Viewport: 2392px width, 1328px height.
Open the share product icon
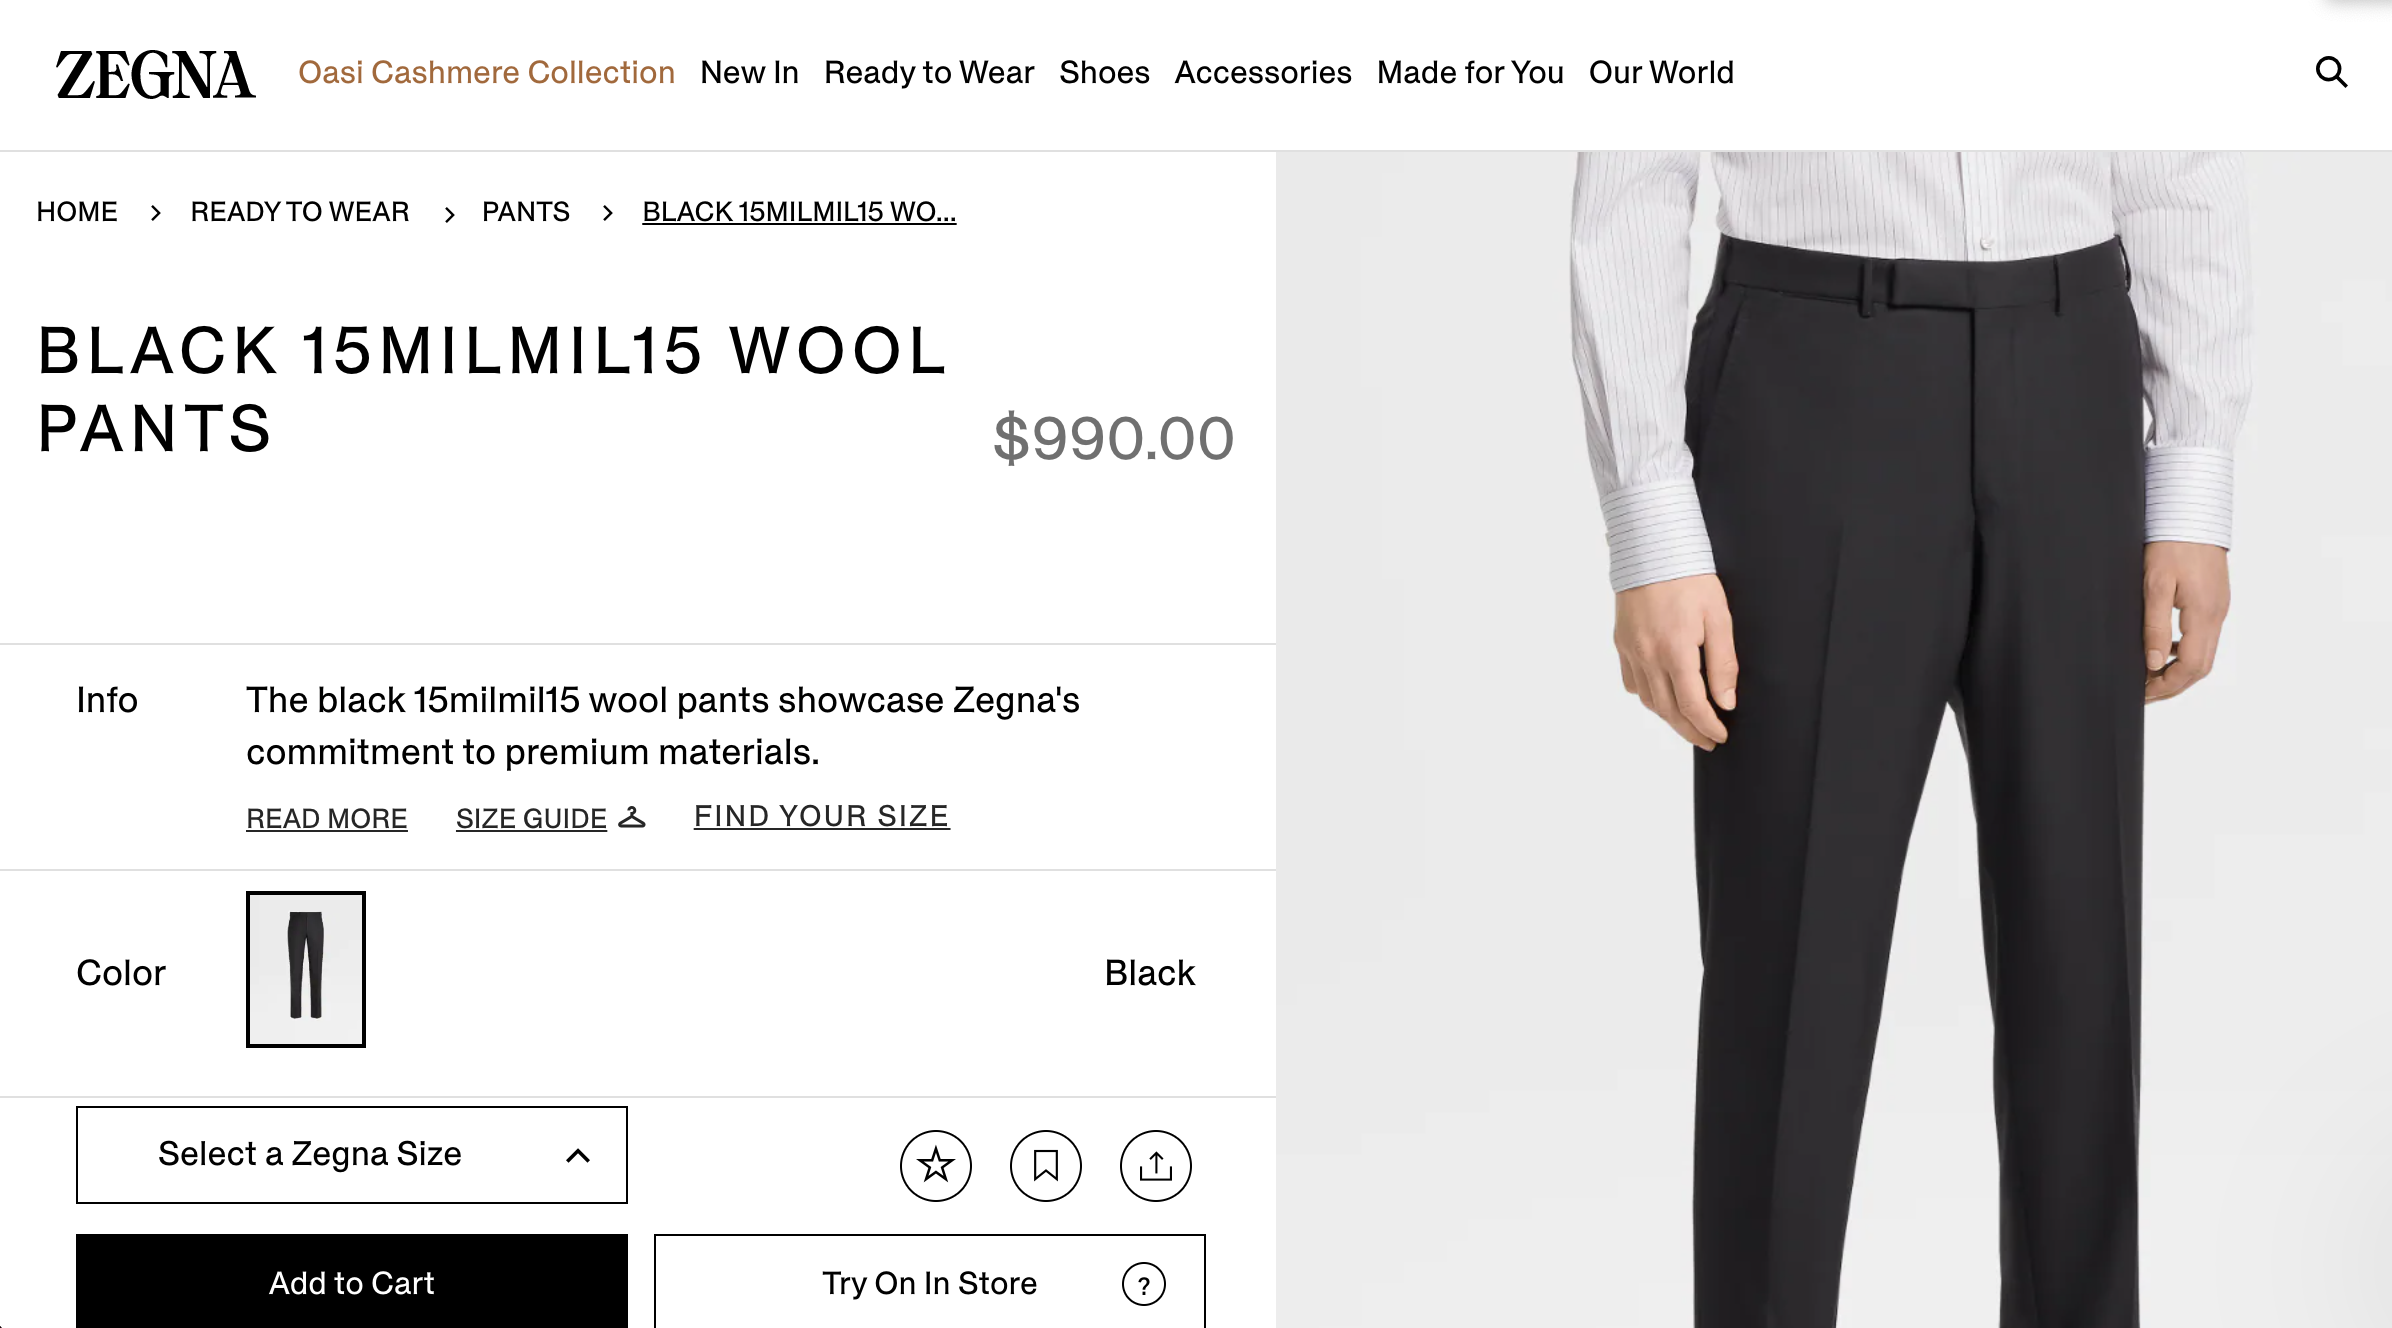[x=1156, y=1165]
